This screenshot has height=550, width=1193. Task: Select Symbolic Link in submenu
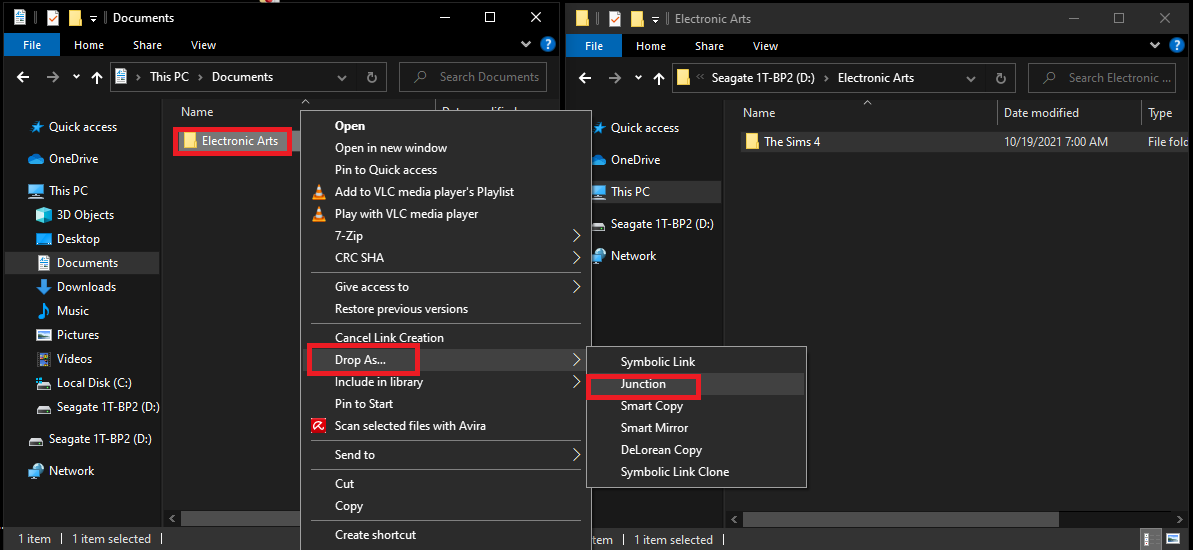(x=658, y=362)
